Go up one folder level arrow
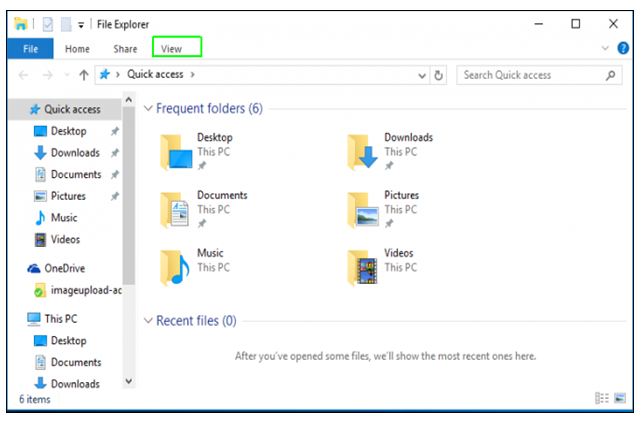Viewport: 641px width, 424px height. (84, 75)
